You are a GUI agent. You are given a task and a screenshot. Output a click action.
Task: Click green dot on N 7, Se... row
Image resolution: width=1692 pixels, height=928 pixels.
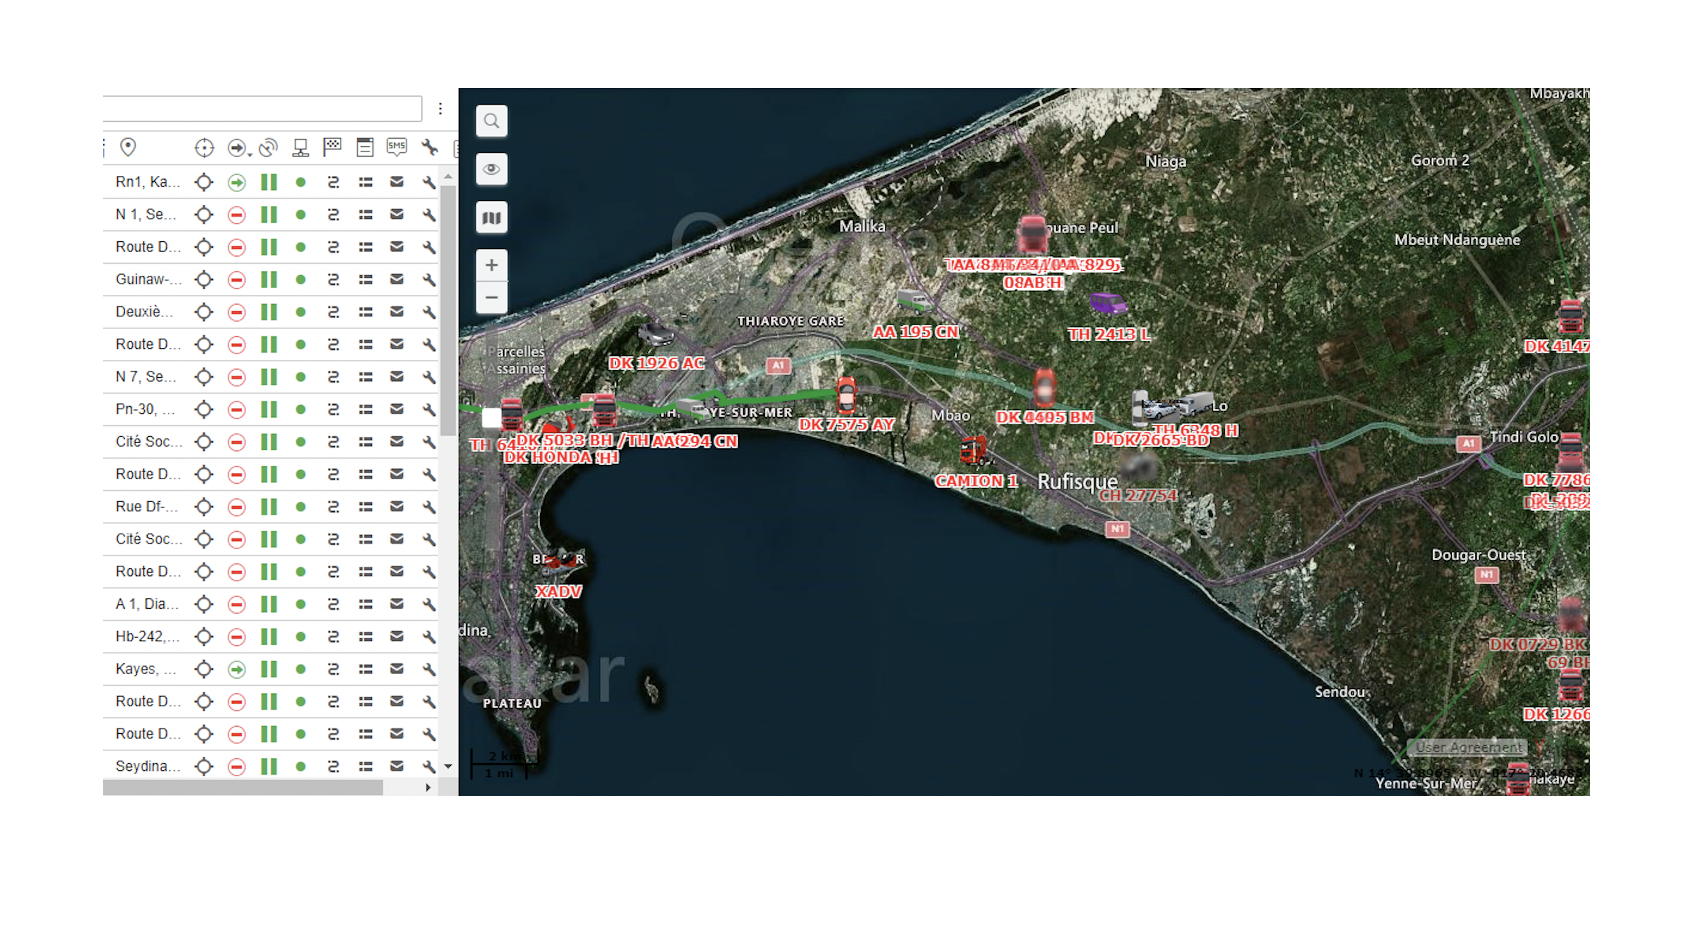300,377
